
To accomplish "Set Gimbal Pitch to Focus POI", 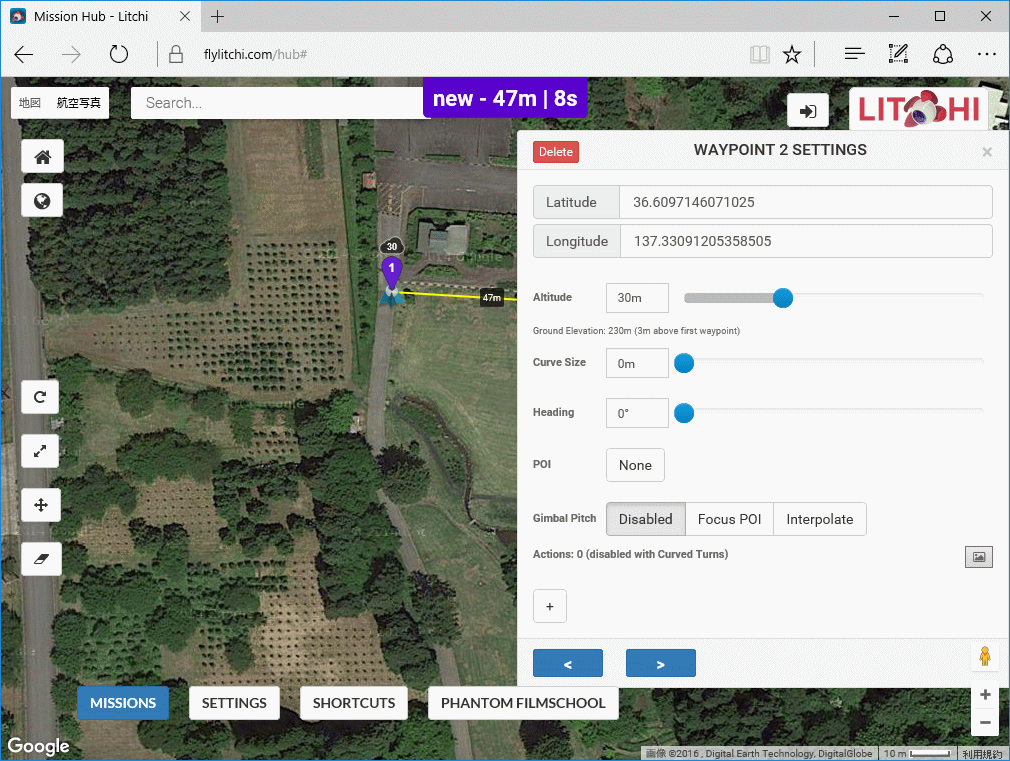I will tap(729, 519).
